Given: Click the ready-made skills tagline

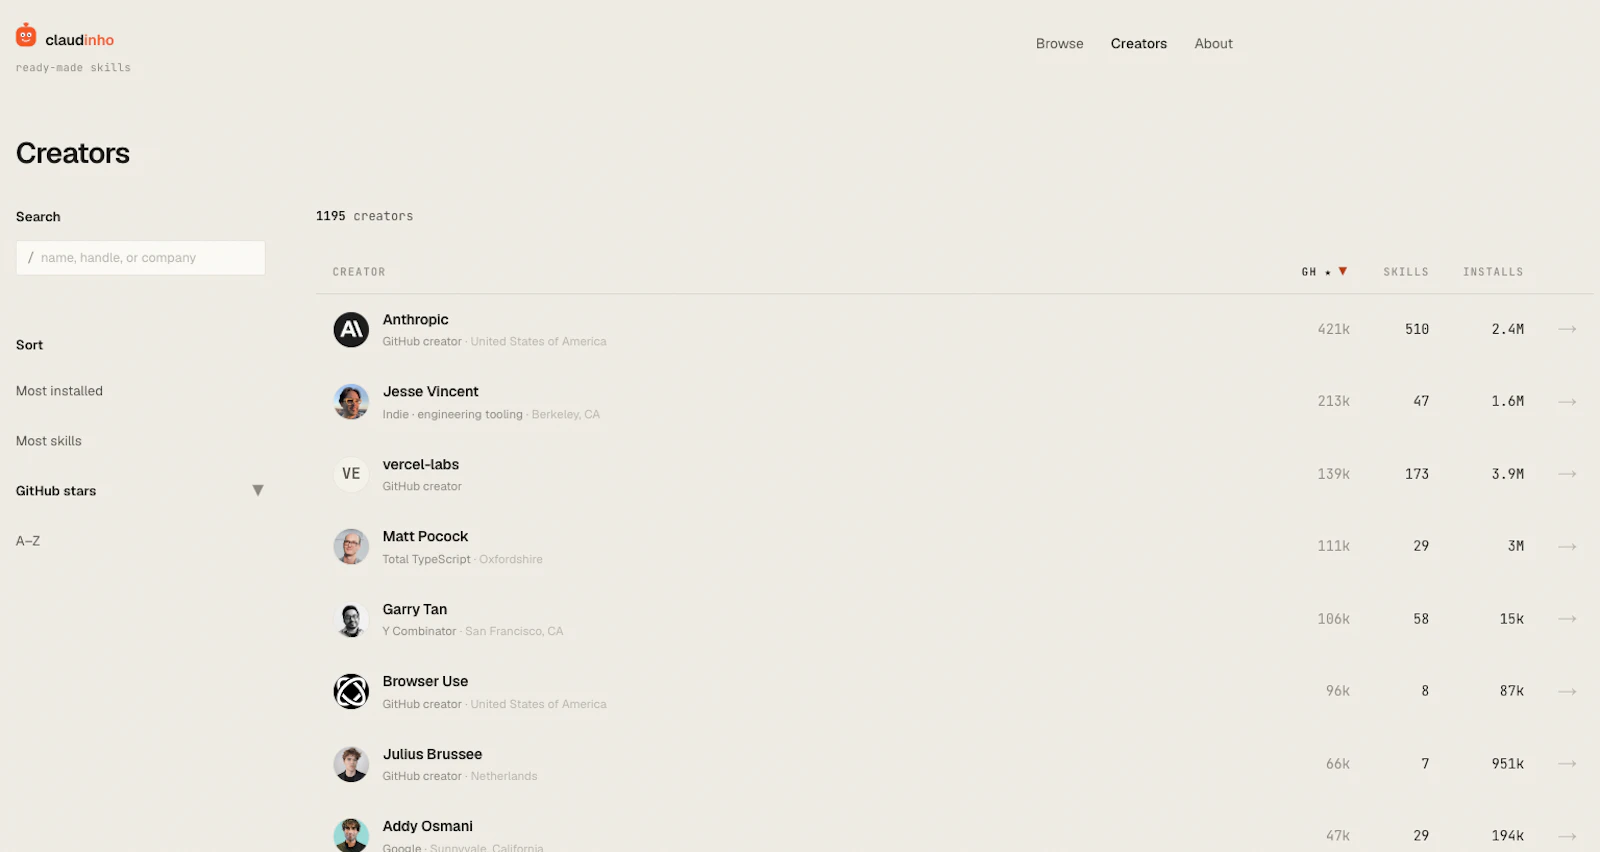Looking at the screenshot, I should click(73, 68).
